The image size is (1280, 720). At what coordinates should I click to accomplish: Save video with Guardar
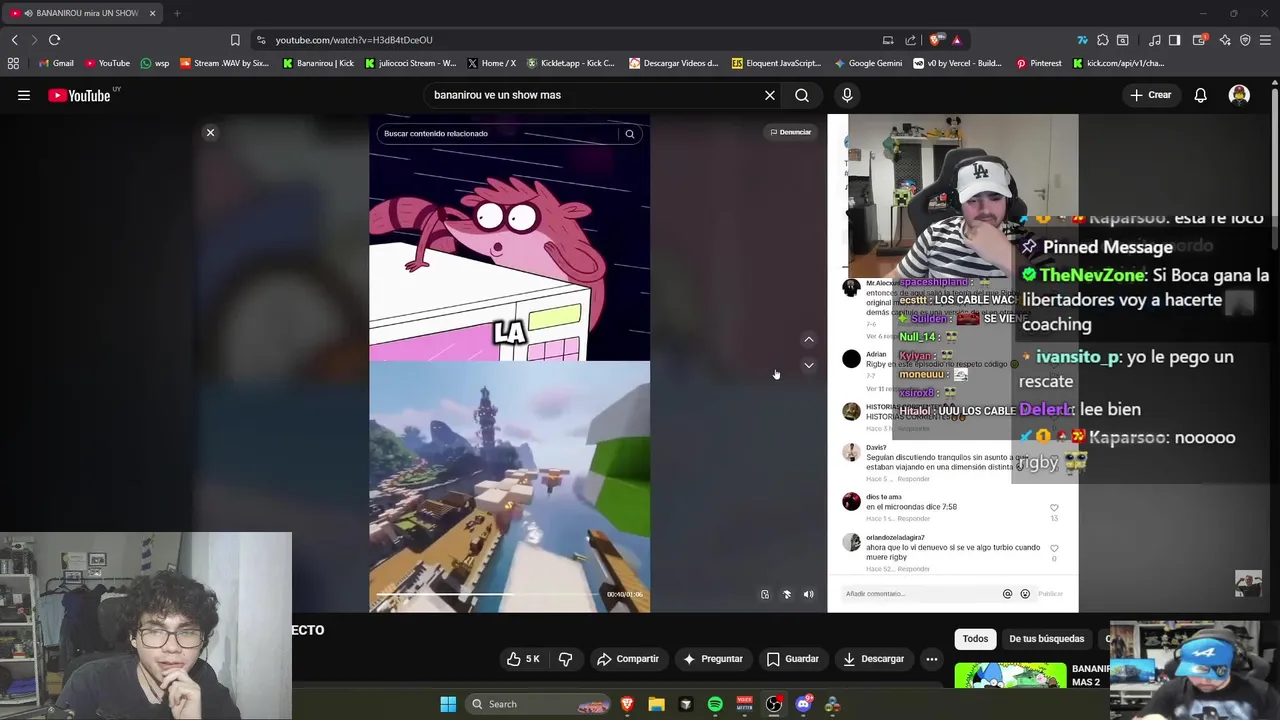point(793,659)
